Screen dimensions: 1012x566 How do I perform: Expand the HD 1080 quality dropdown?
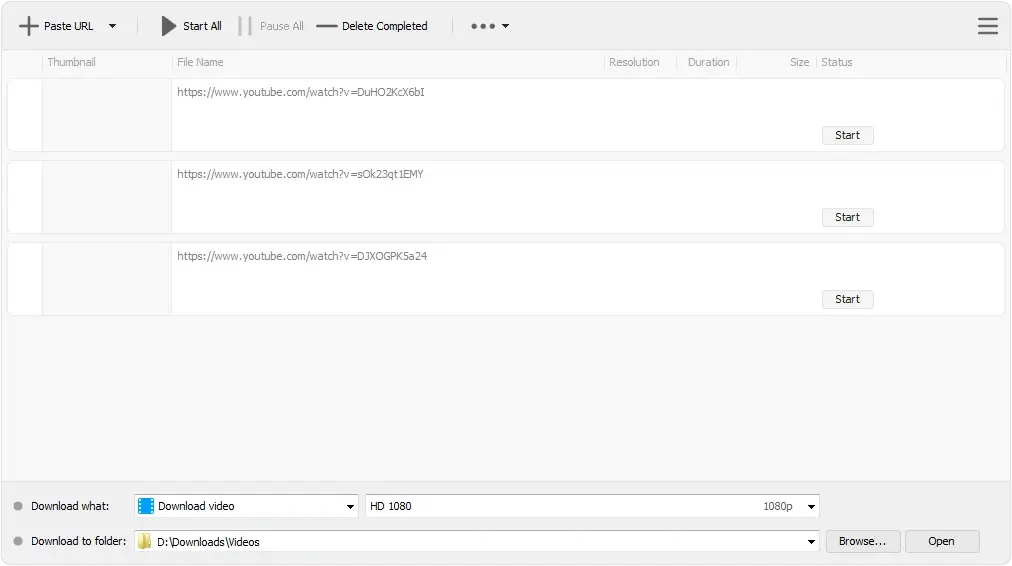(x=811, y=507)
